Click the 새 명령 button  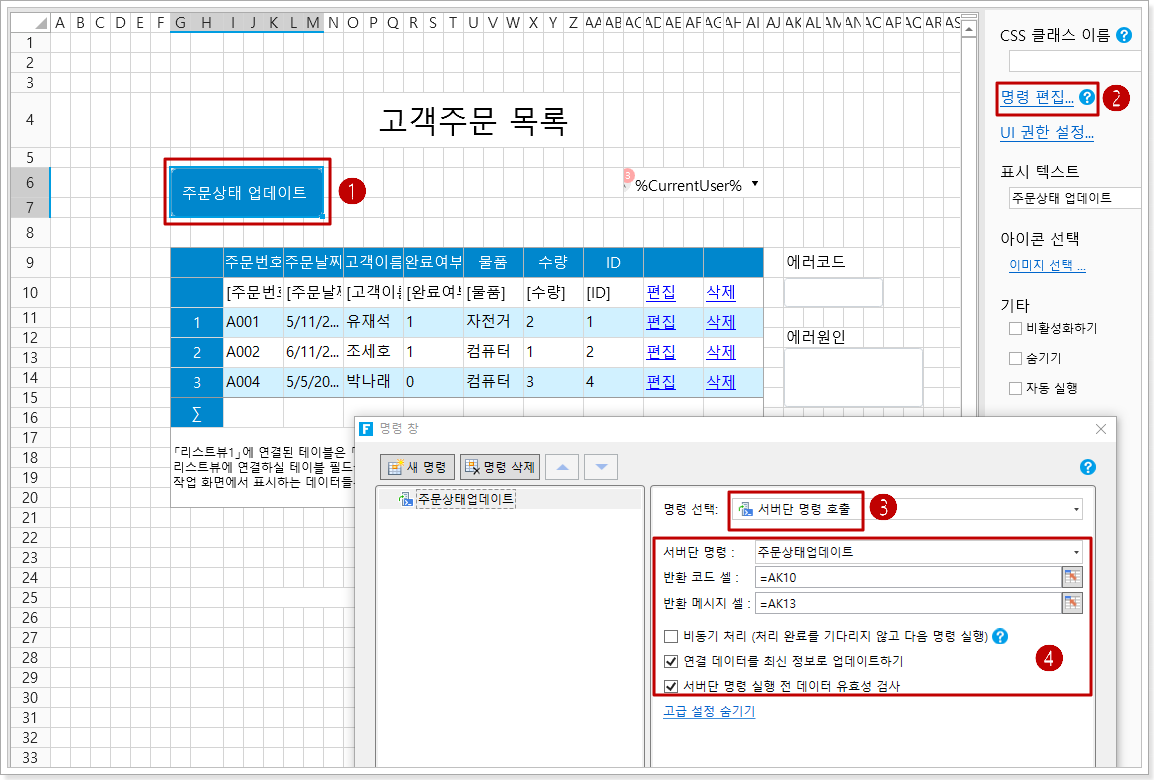pos(418,466)
